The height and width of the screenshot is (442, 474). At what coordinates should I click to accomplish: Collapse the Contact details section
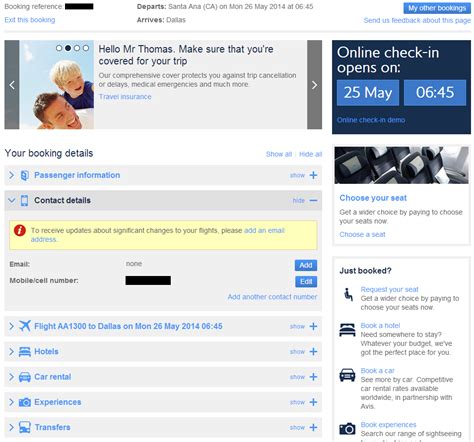[x=313, y=200]
